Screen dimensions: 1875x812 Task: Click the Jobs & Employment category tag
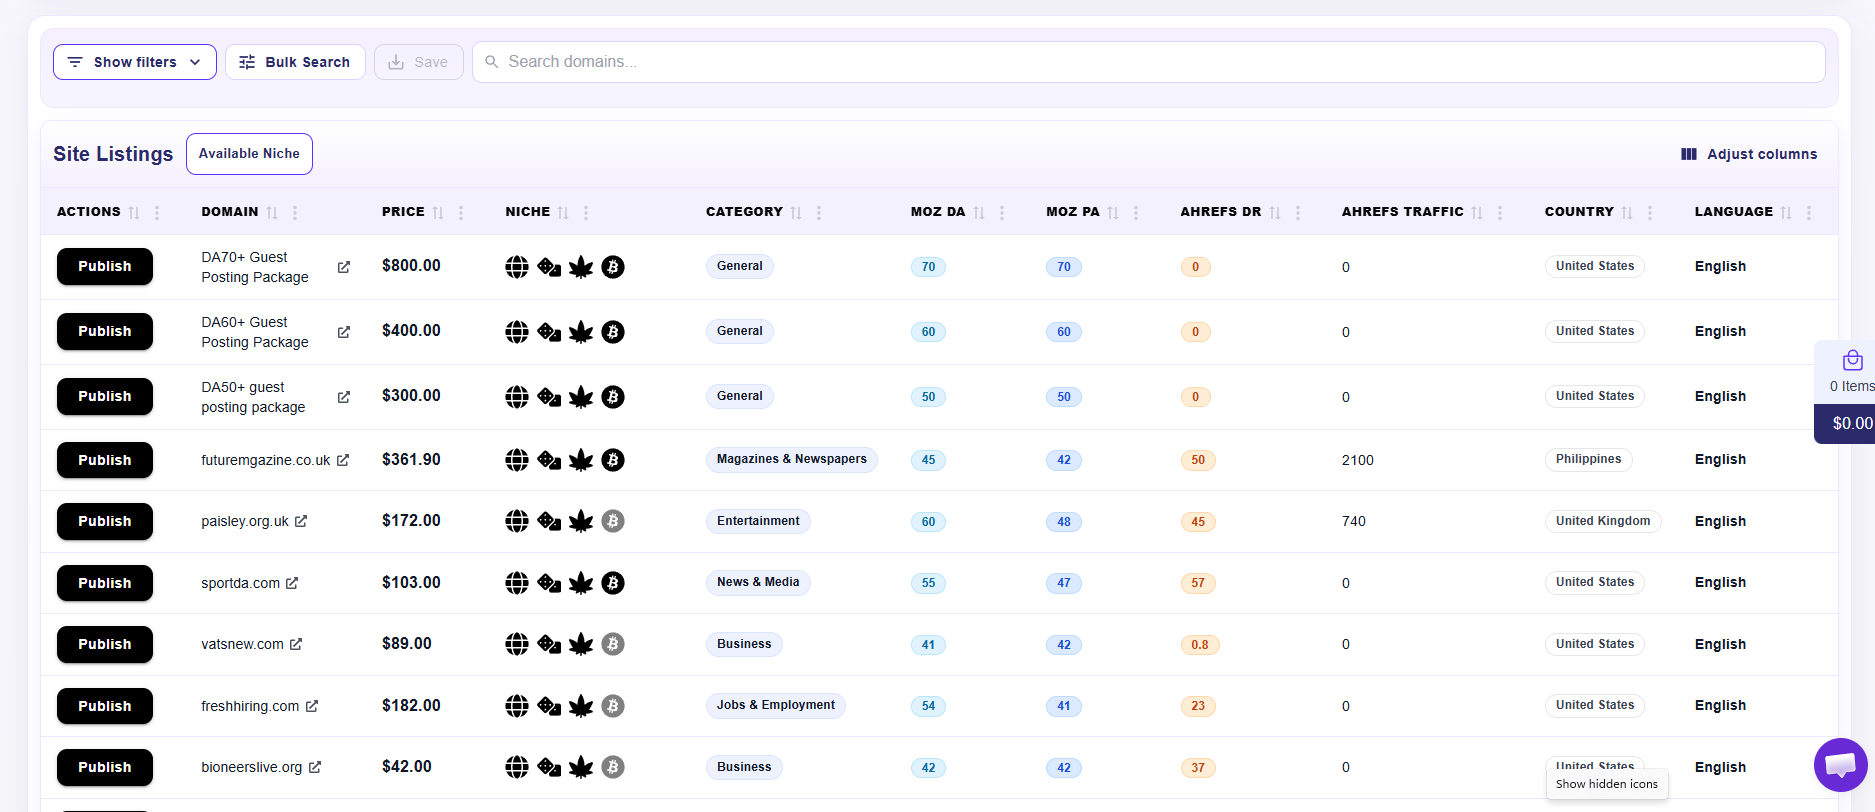[x=776, y=706]
